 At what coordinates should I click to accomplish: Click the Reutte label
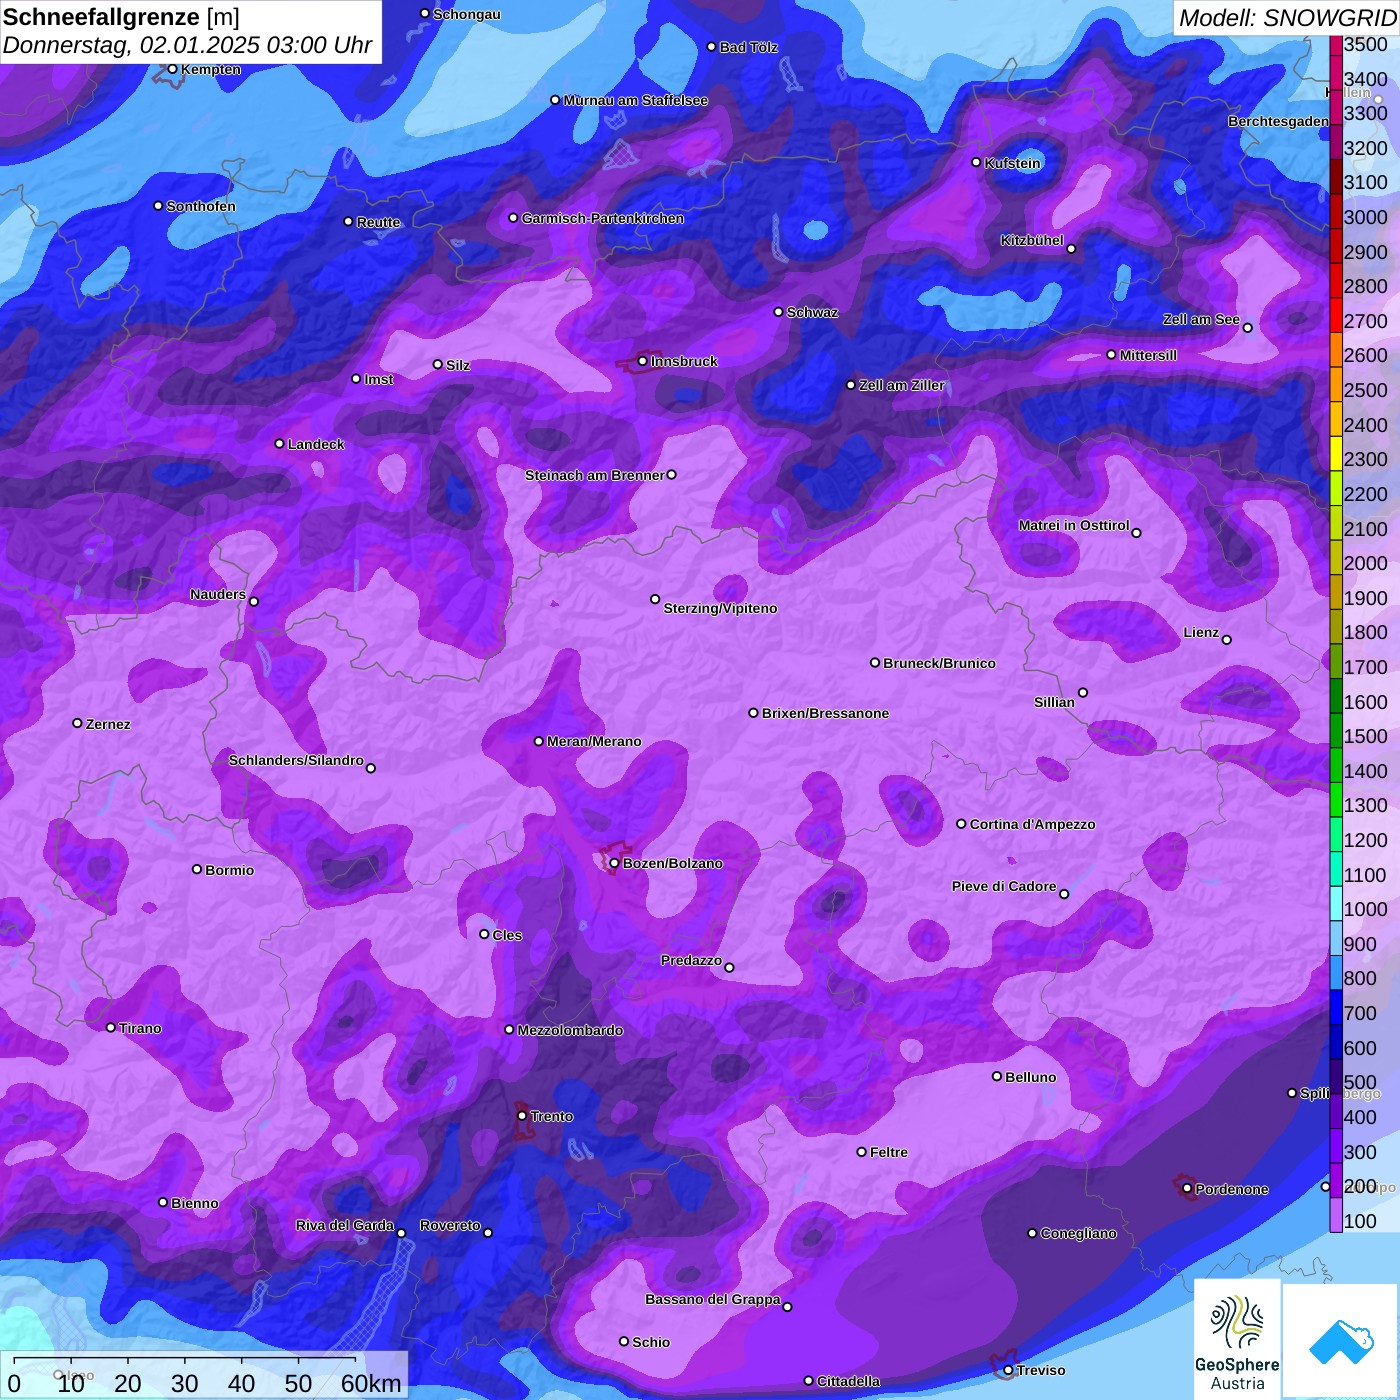[378, 222]
